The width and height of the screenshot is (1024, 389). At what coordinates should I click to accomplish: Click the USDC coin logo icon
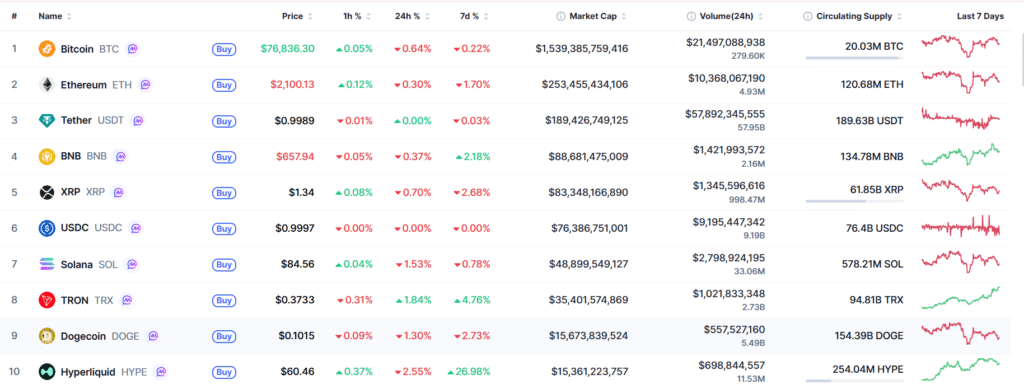pos(47,228)
